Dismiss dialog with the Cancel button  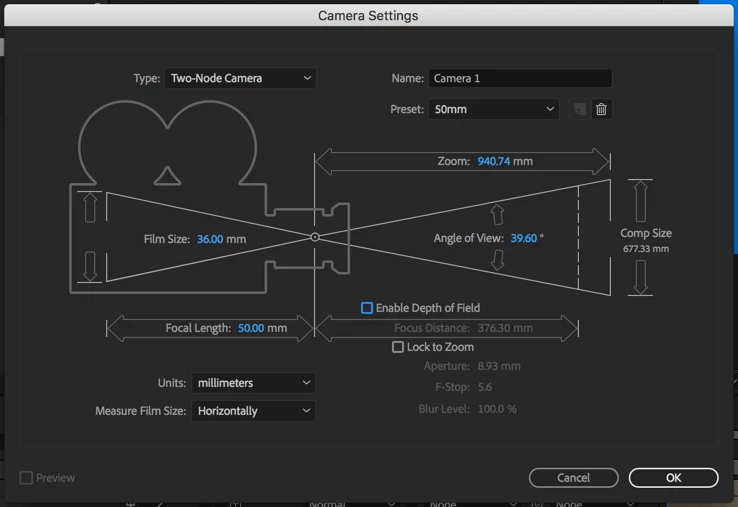click(573, 478)
